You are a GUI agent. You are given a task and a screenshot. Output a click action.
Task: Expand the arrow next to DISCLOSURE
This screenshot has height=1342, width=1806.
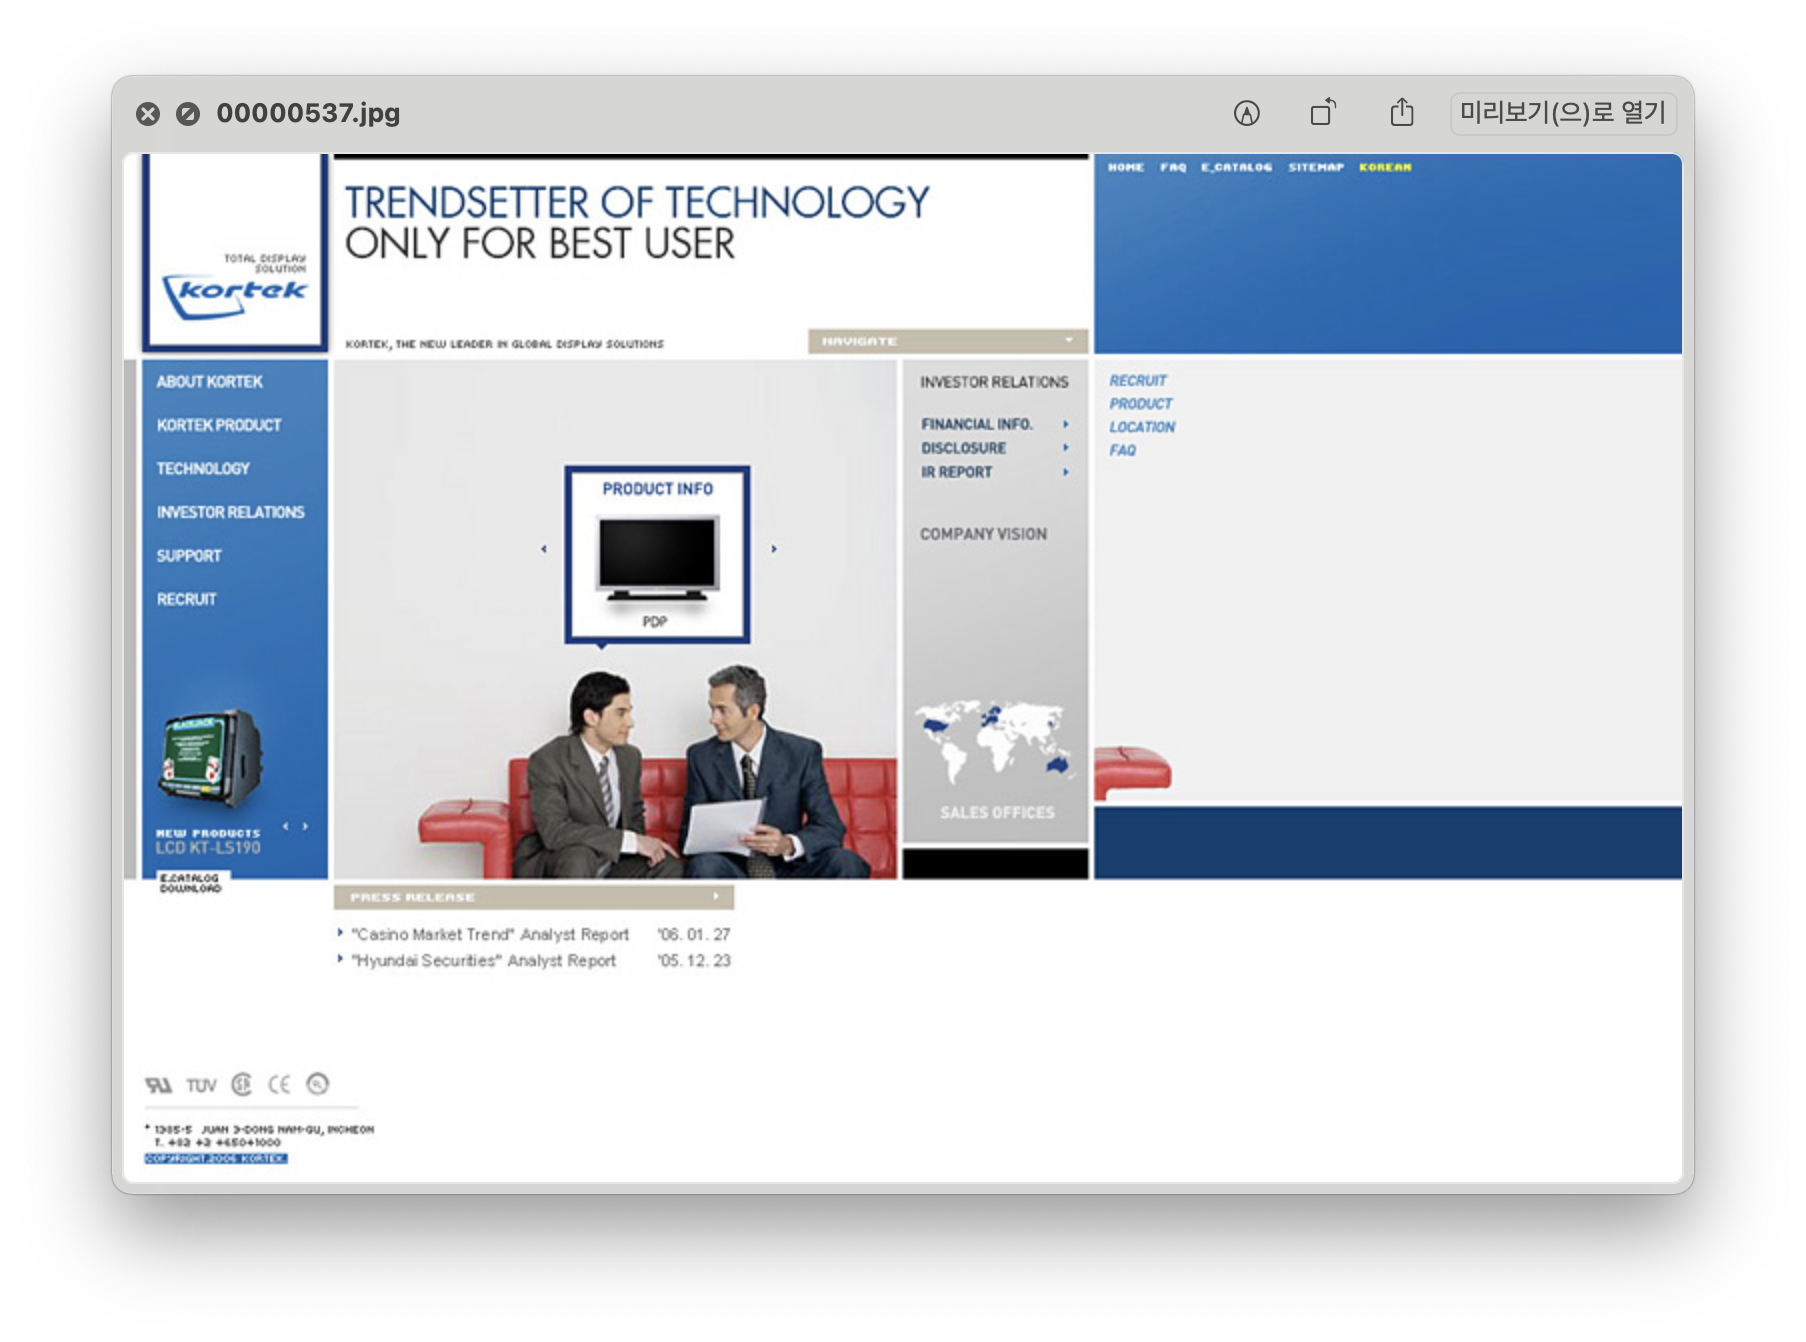[x=1066, y=448]
